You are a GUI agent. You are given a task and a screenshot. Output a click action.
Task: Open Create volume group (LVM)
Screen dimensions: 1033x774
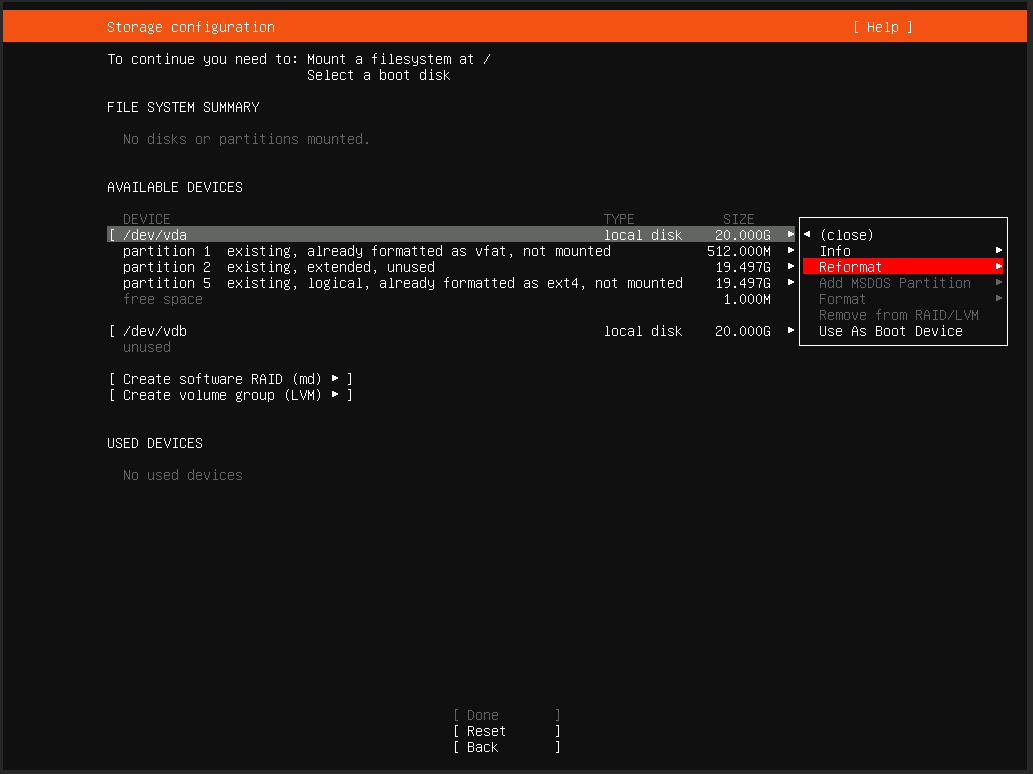230,395
